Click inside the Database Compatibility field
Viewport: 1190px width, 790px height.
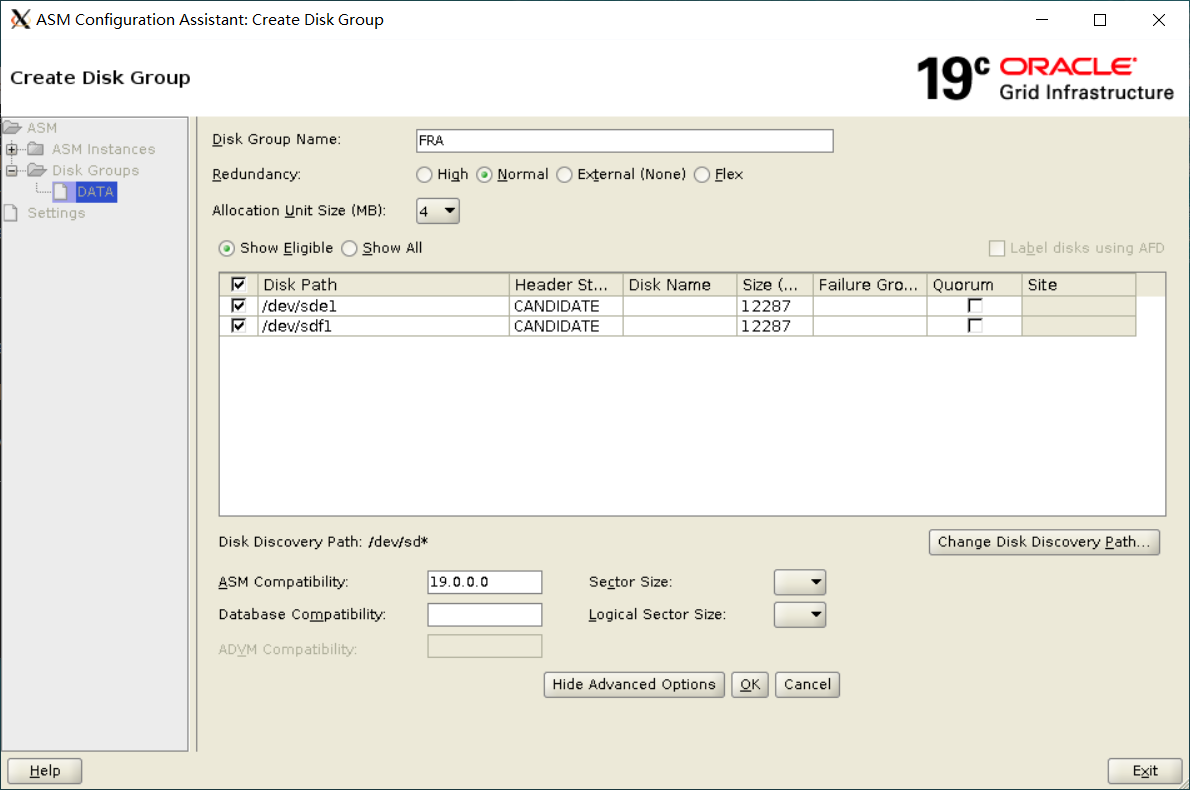[484, 614]
